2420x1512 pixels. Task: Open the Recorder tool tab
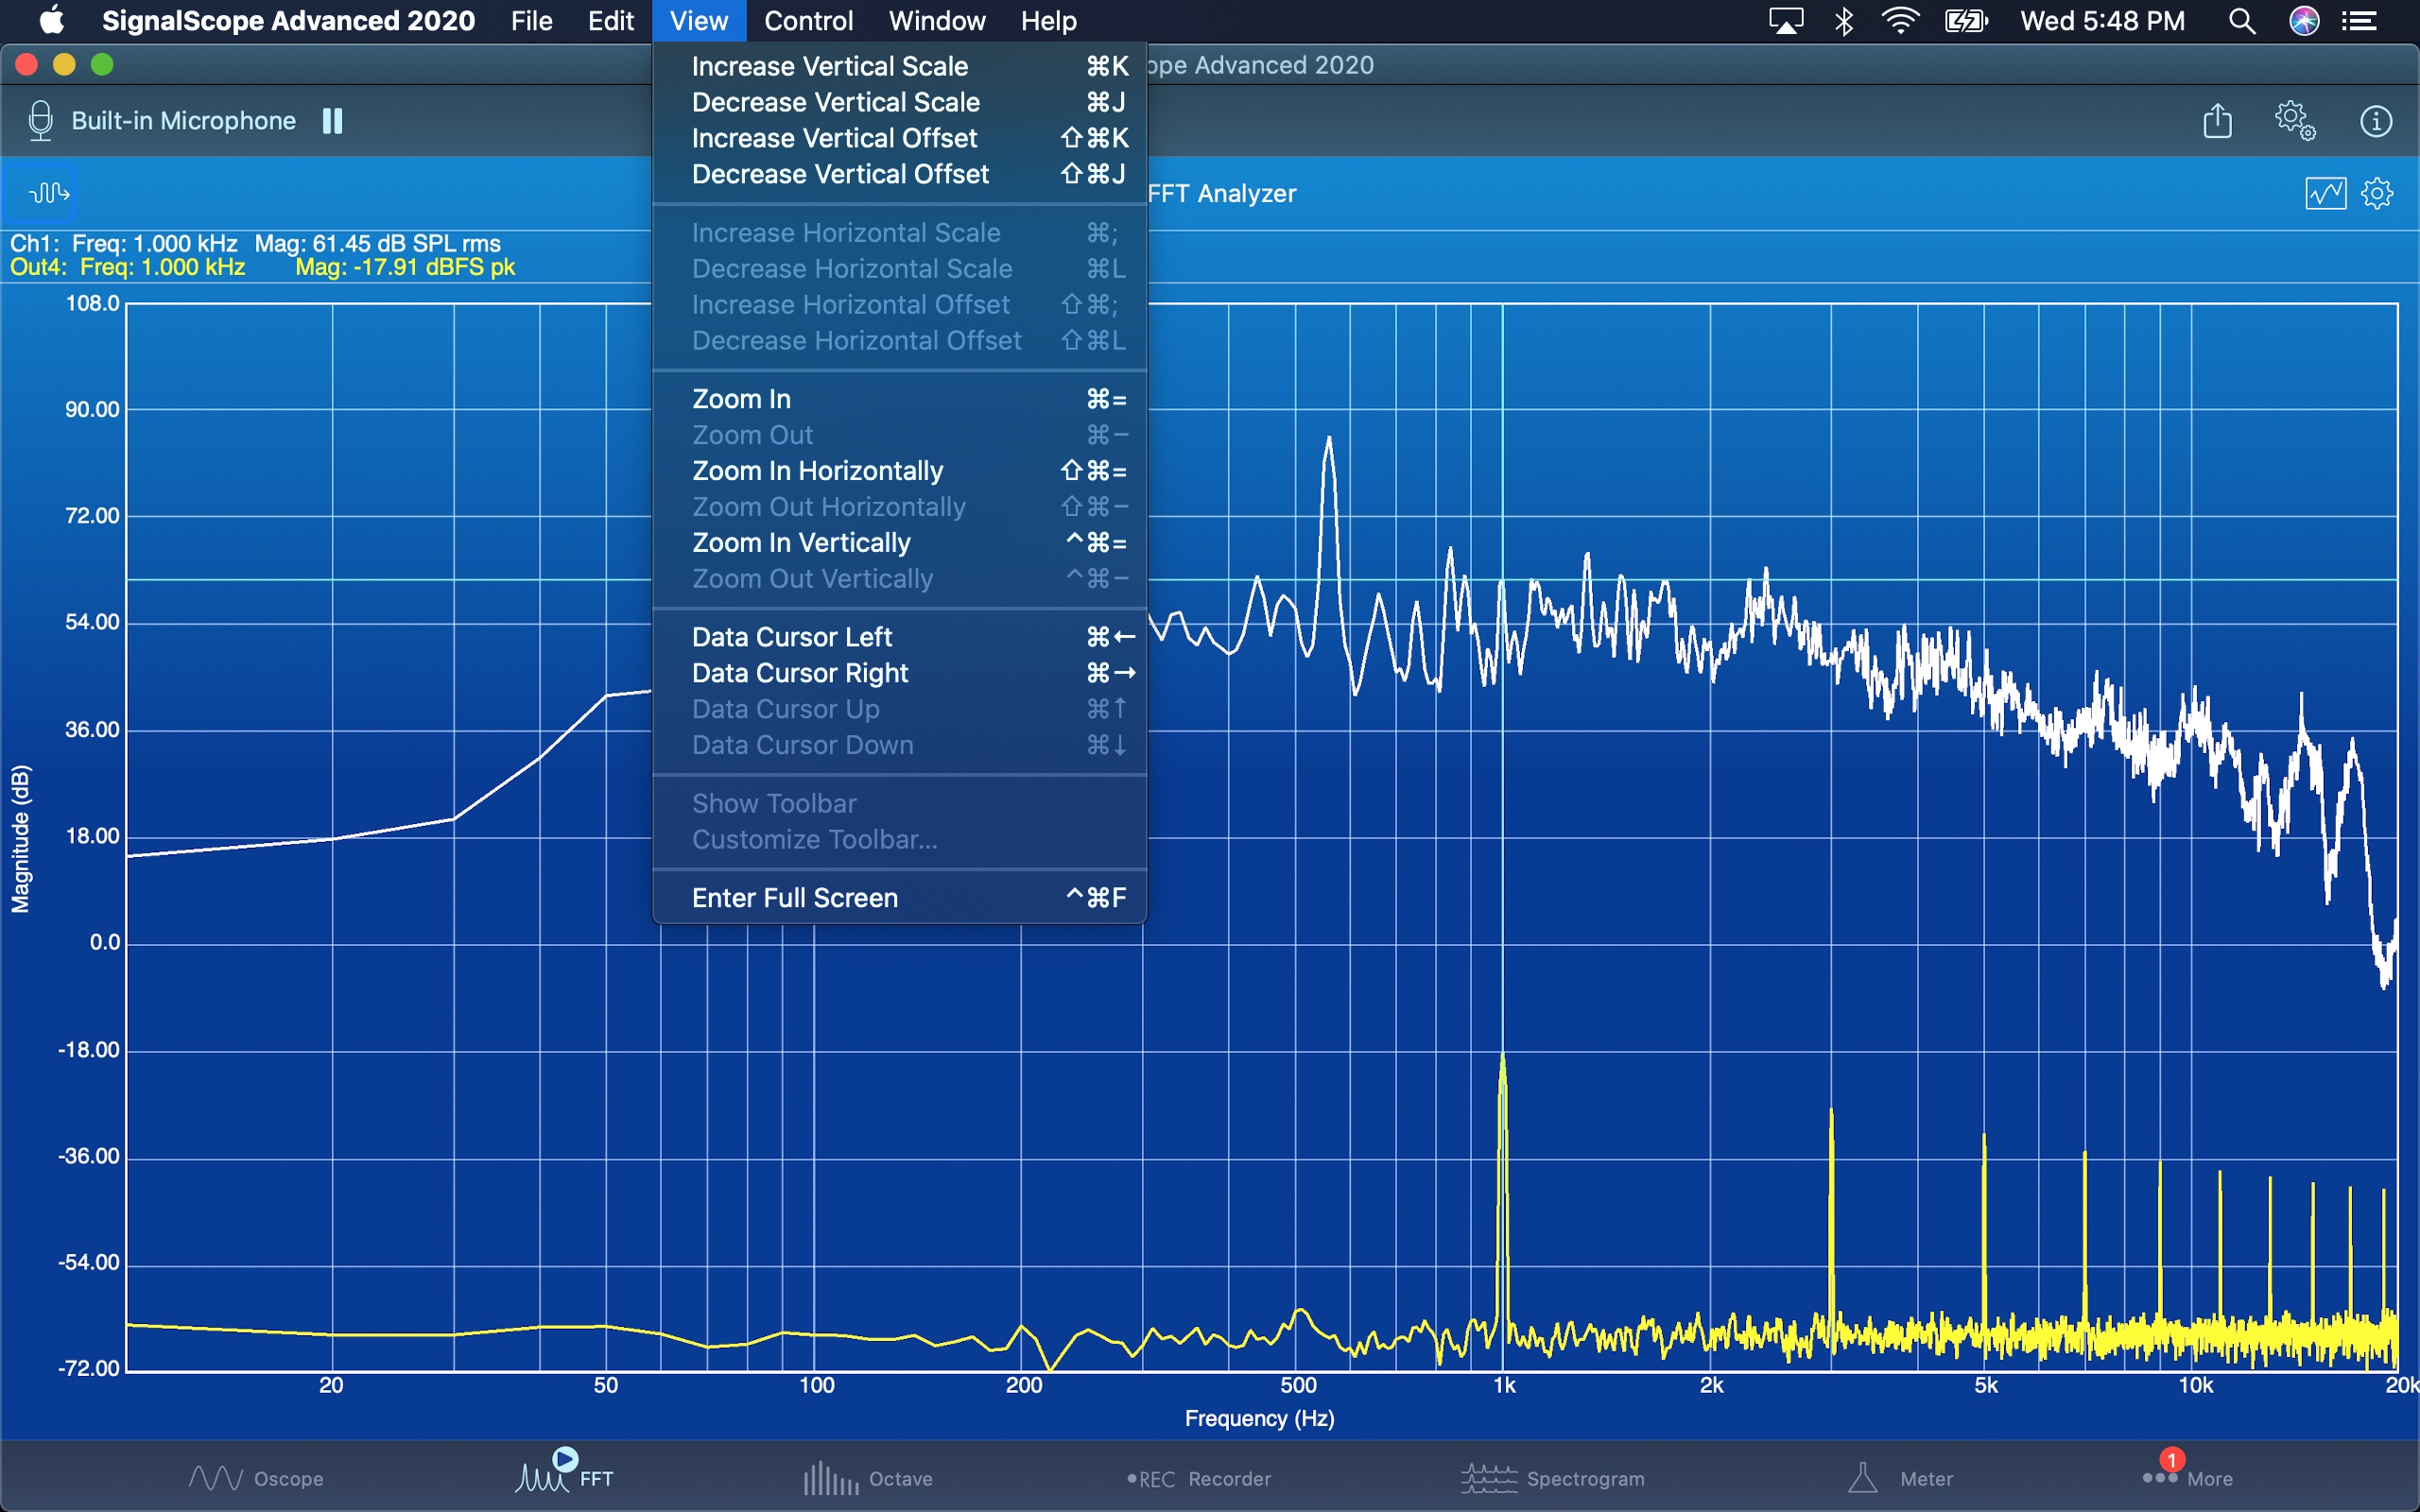[1198, 1478]
